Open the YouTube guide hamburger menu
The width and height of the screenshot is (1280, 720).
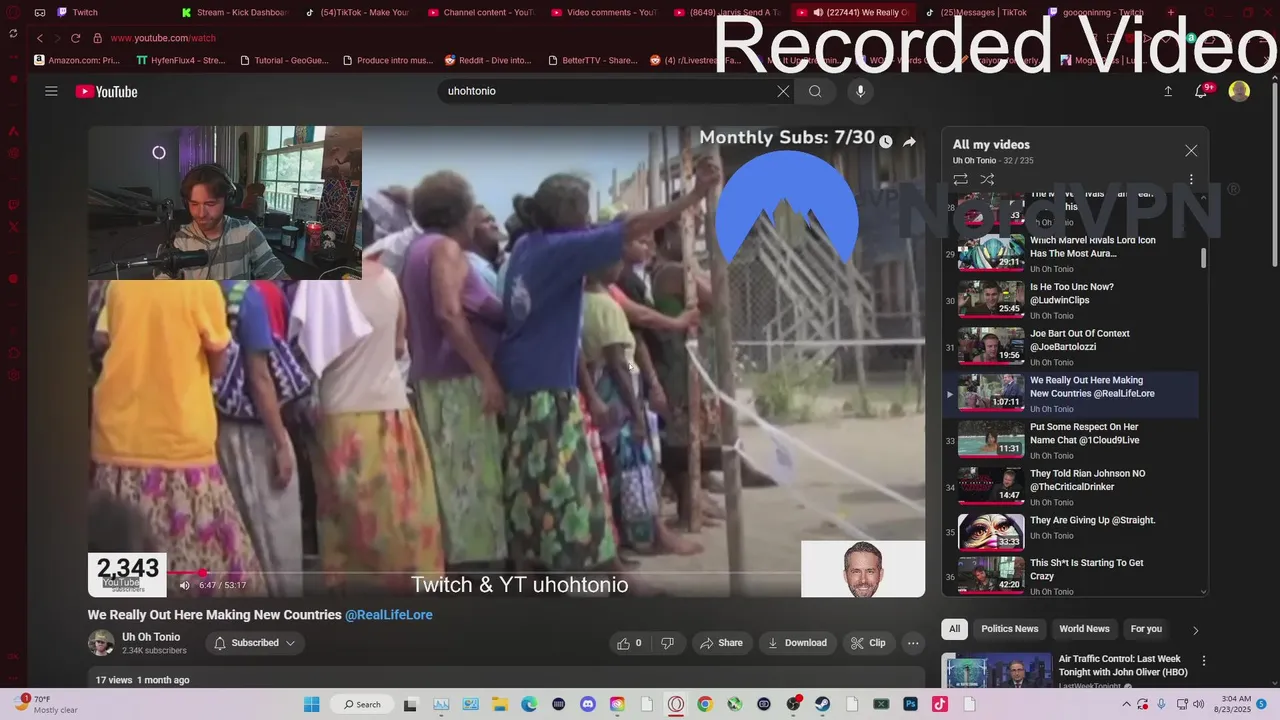point(51,91)
